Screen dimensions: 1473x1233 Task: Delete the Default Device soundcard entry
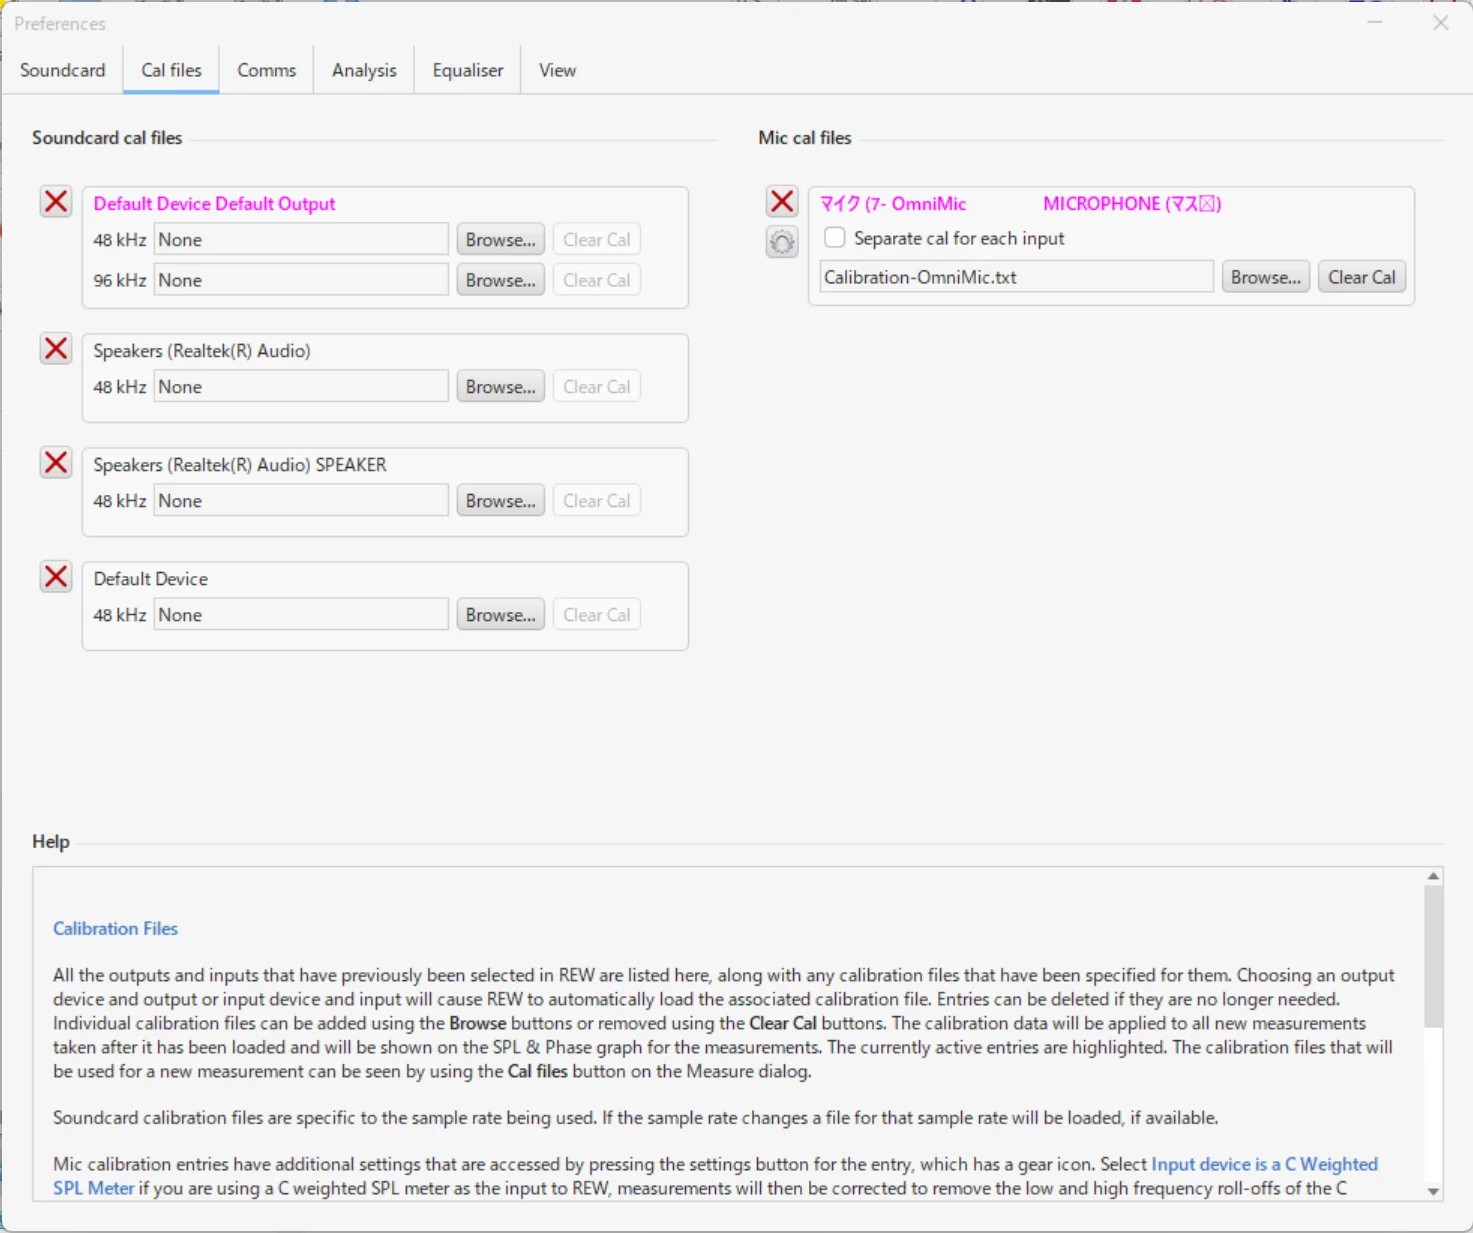click(x=56, y=577)
